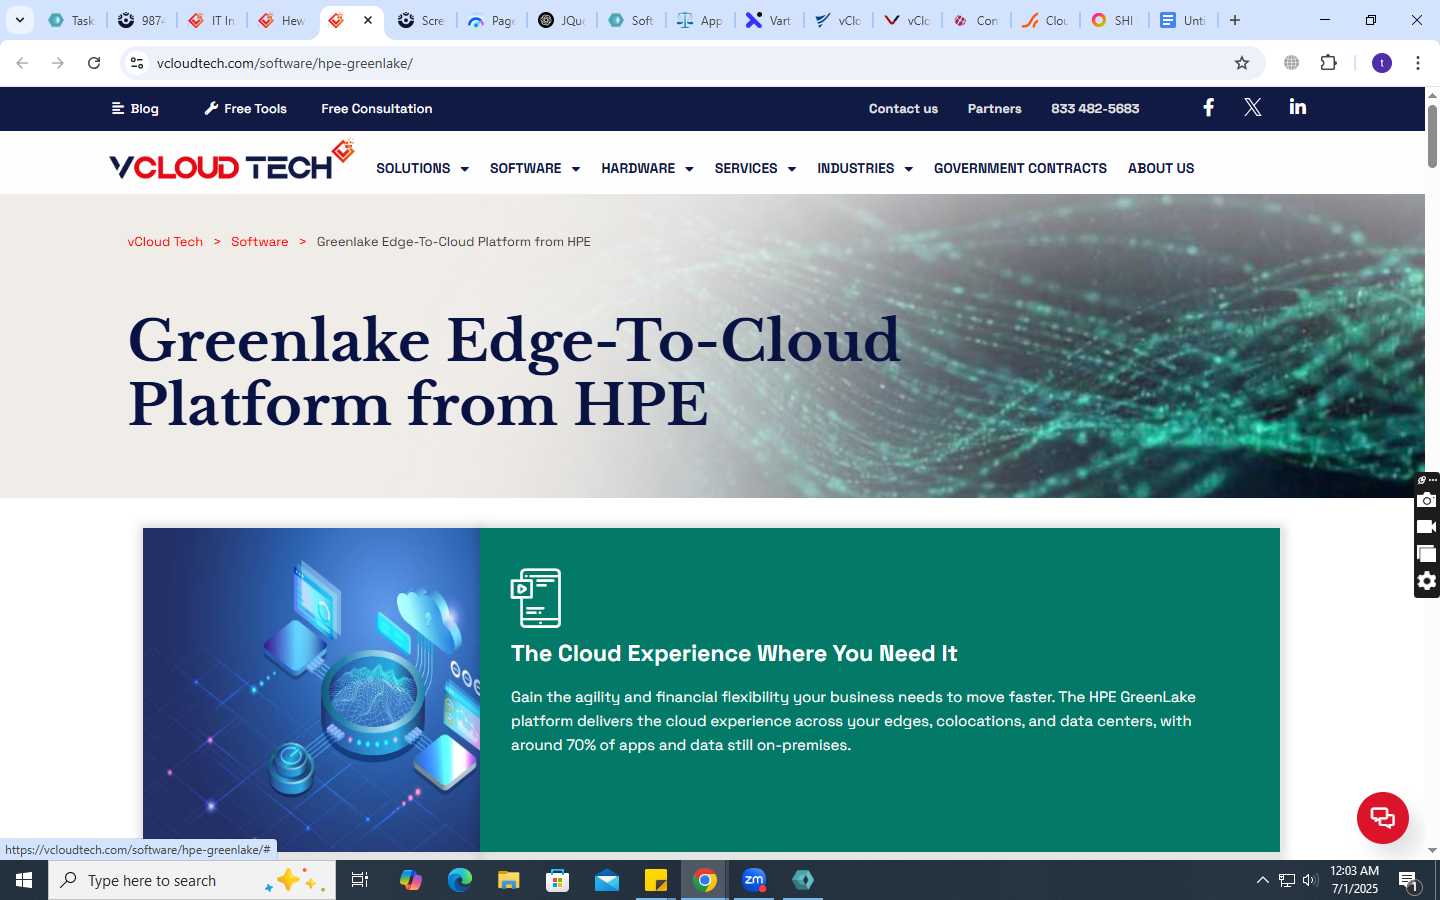Open the LinkedIn social icon

pyautogui.click(x=1297, y=107)
